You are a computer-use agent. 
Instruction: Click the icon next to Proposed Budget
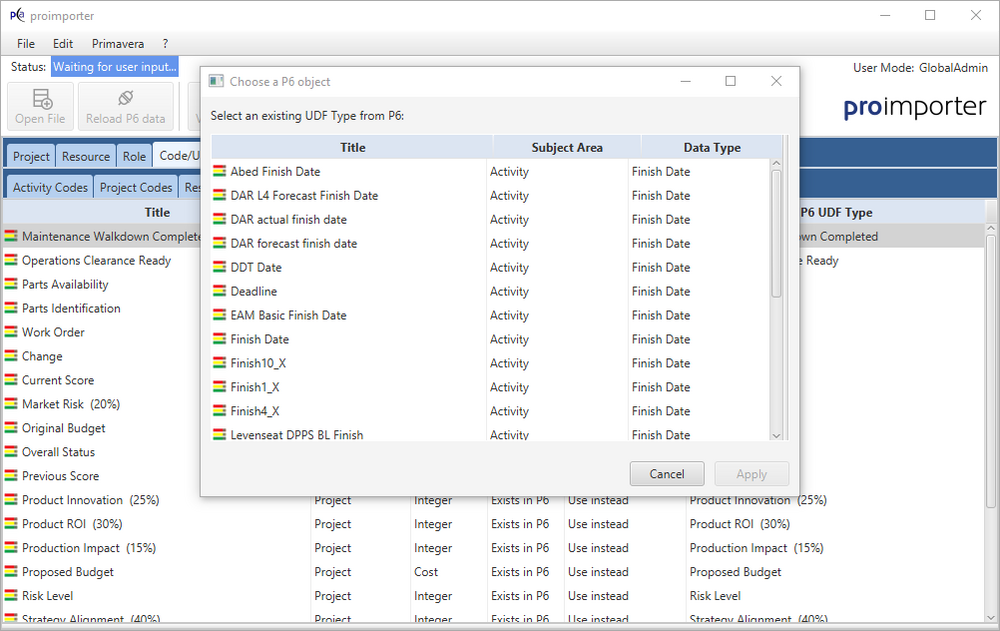point(11,573)
